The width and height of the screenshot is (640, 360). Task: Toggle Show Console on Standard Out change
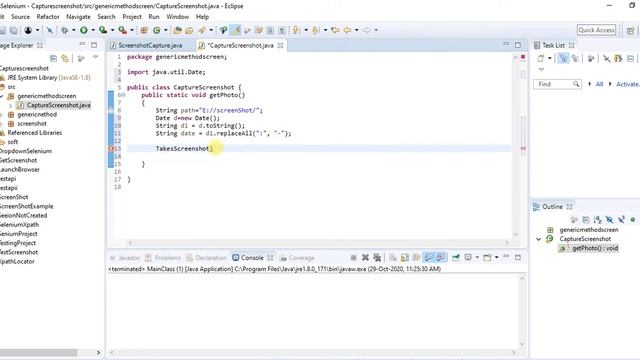pyautogui.click(x=429, y=258)
